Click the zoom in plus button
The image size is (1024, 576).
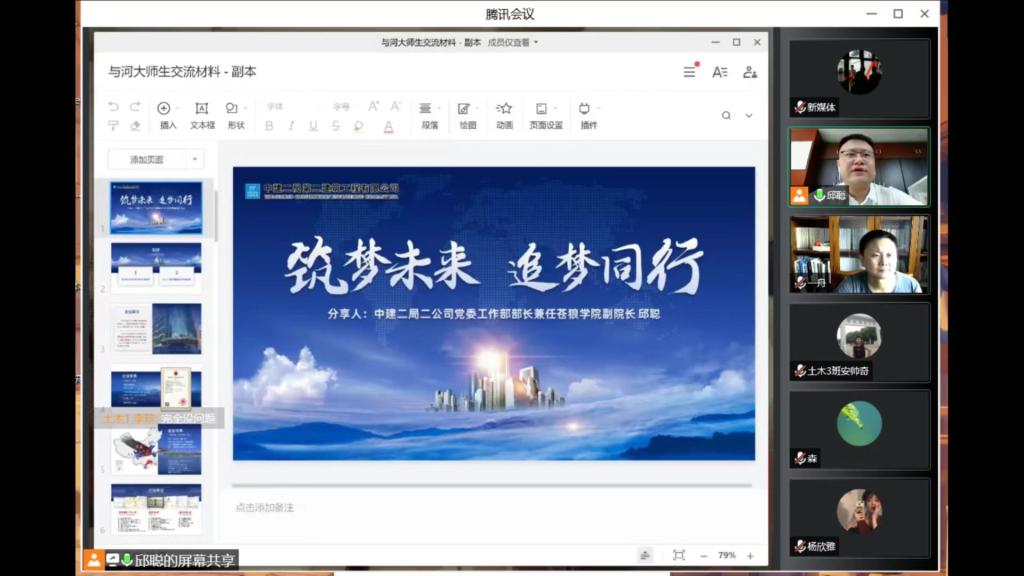750,555
